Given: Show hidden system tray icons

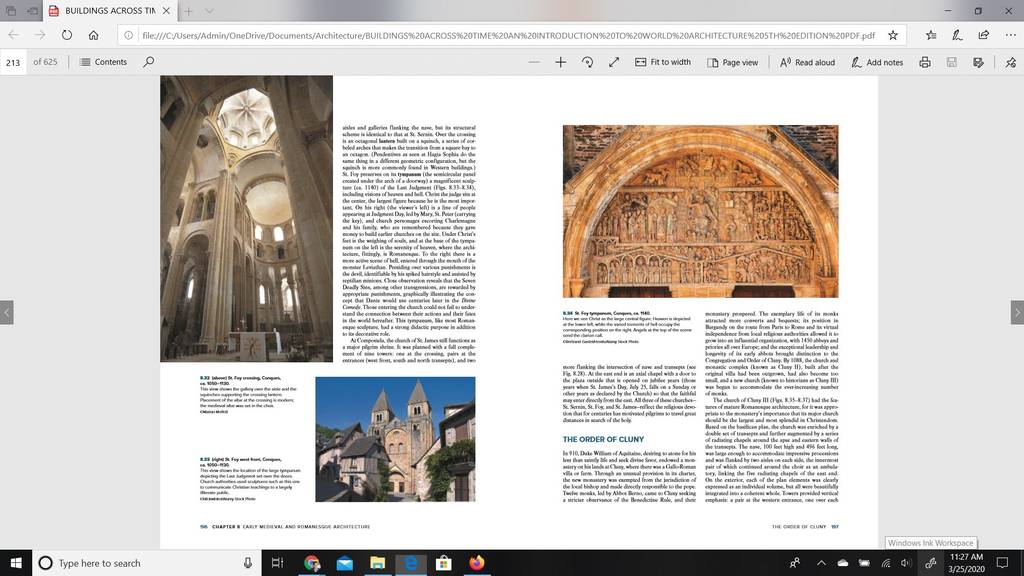Looking at the screenshot, I should pos(822,563).
